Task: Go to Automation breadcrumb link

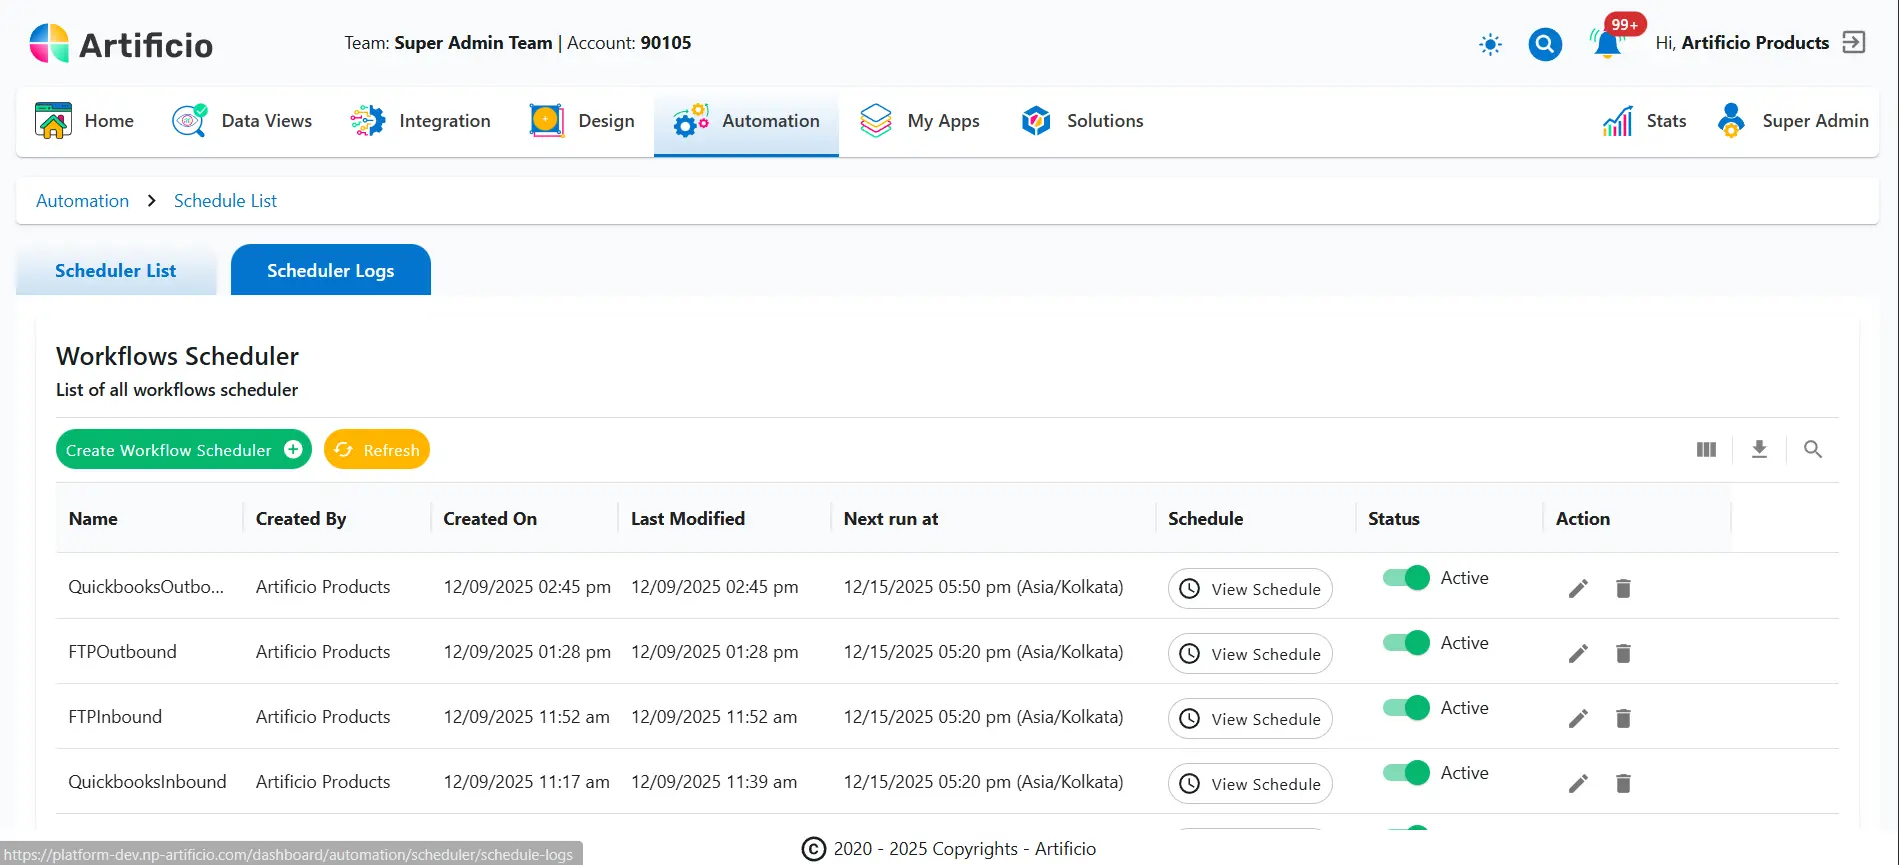Action: (82, 201)
